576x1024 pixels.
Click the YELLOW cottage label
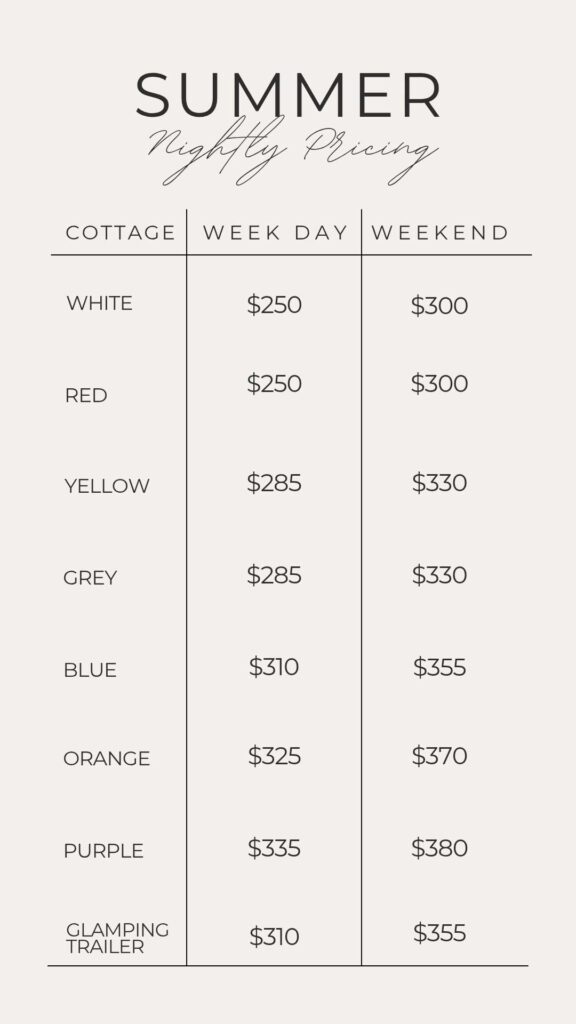coord(107,486)
